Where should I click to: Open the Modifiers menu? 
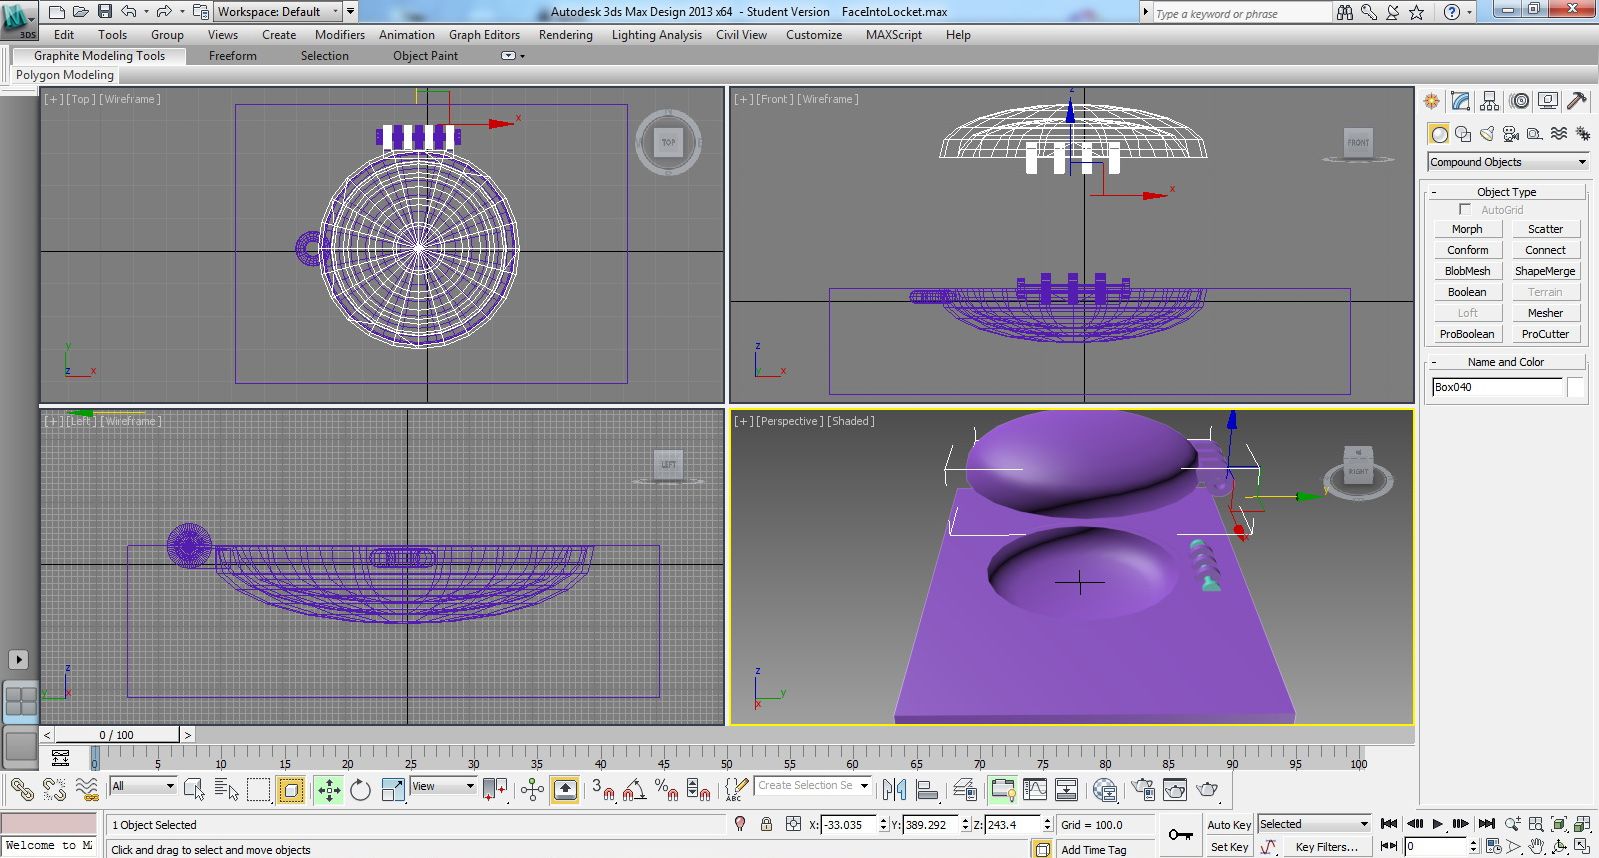(340, 35)
